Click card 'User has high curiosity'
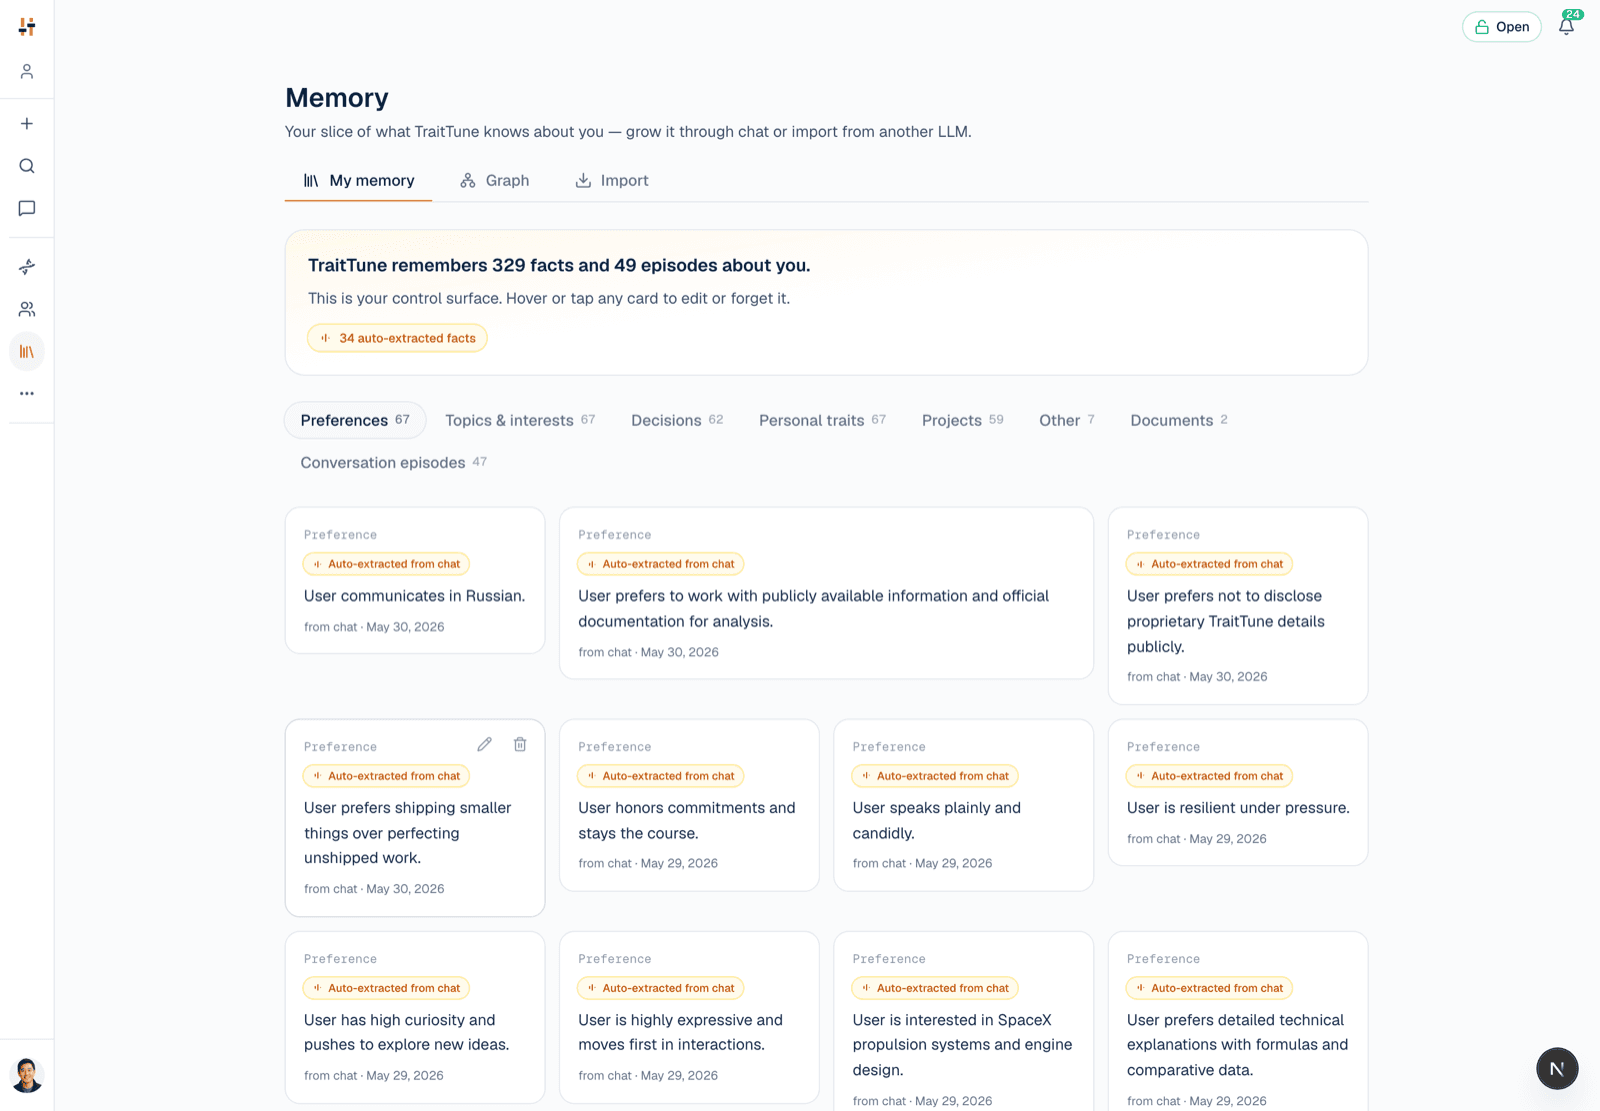This screenshot has width=1600, height=1111. (415, 1017)
